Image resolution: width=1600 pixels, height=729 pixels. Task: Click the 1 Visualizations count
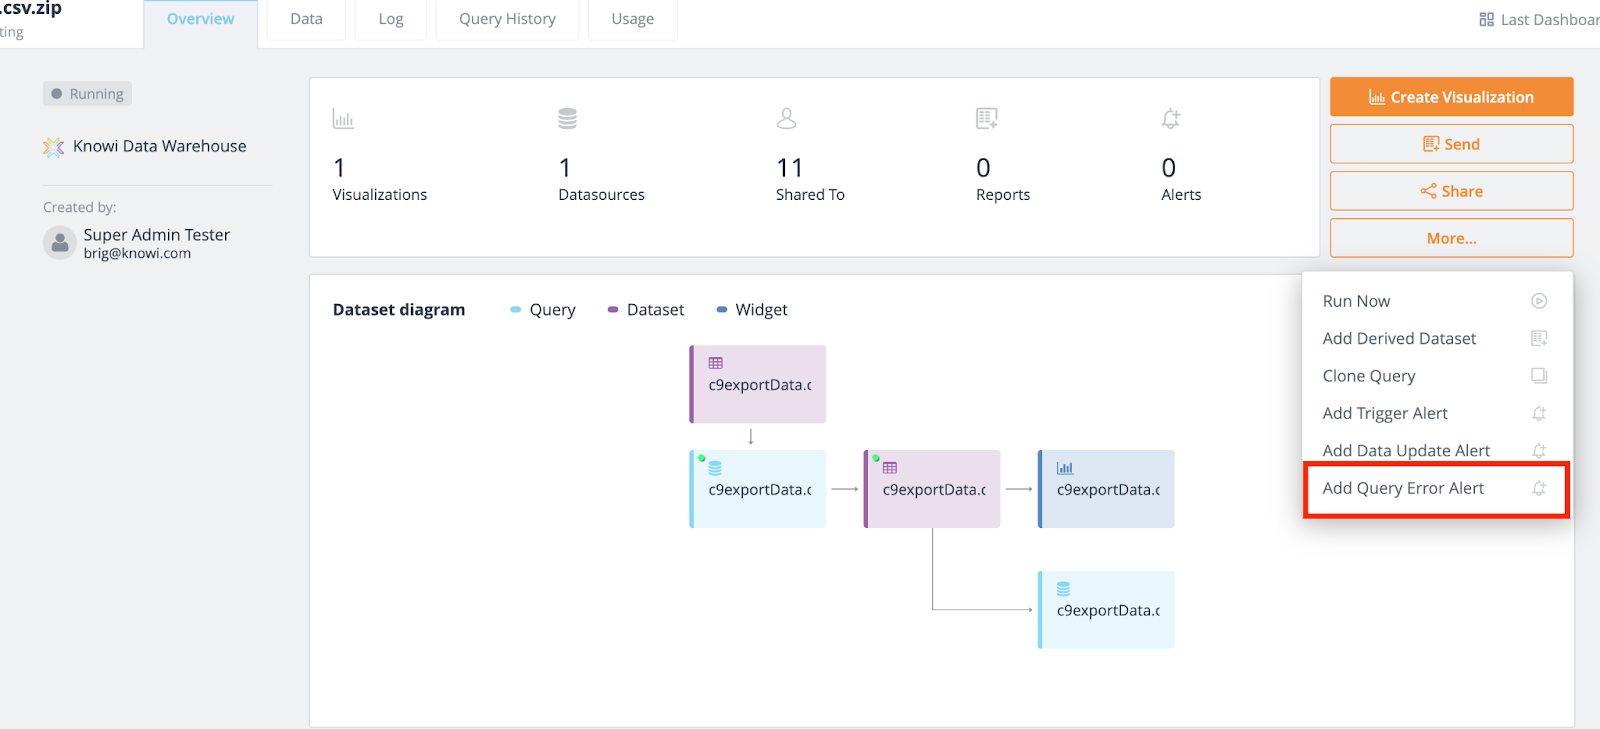coord(339,168)
